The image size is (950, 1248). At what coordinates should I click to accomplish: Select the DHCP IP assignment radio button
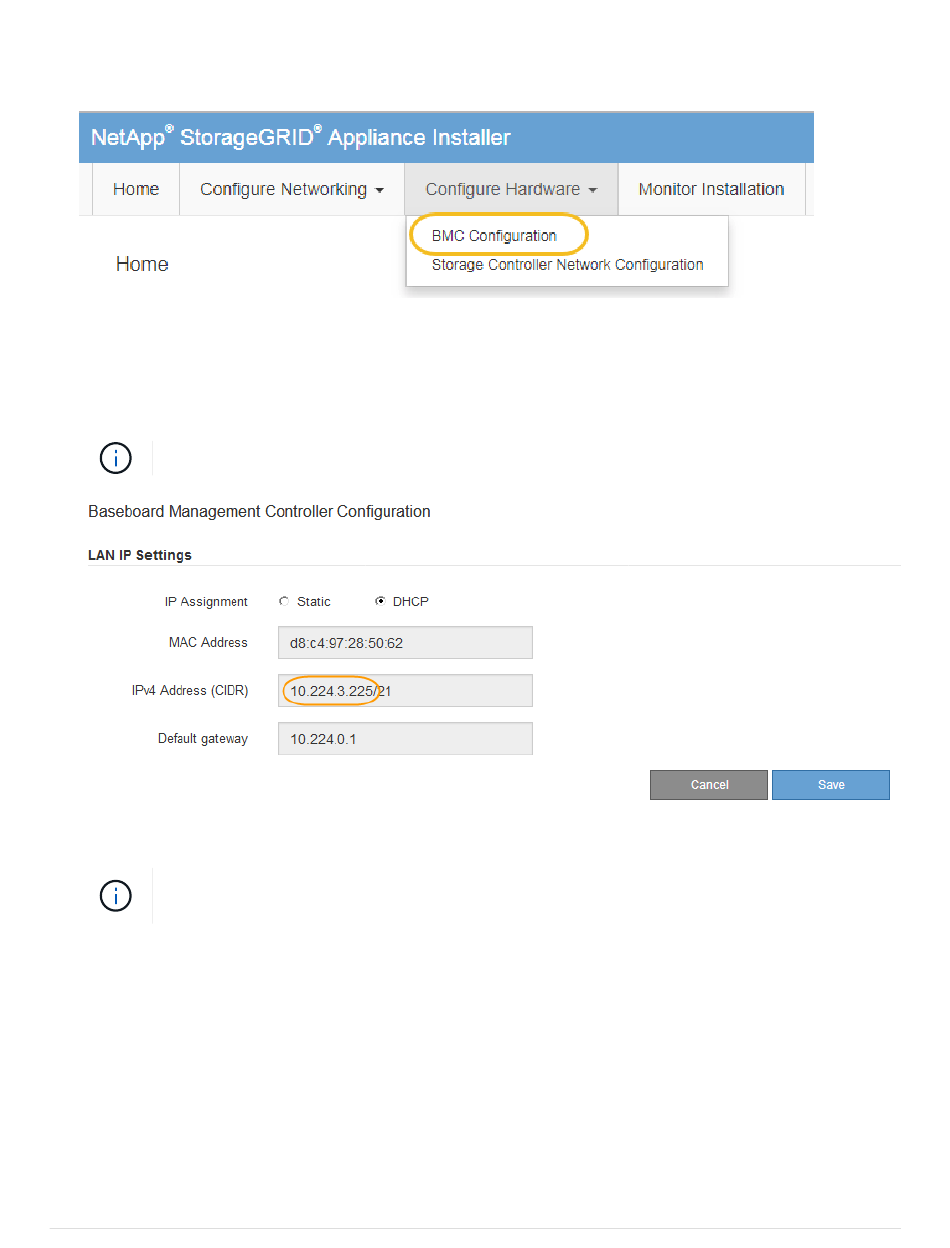tap(380, 602)
